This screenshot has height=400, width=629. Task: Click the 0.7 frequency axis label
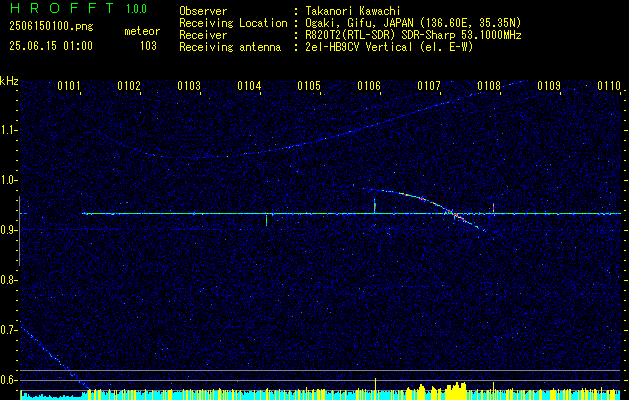(8, 330)
